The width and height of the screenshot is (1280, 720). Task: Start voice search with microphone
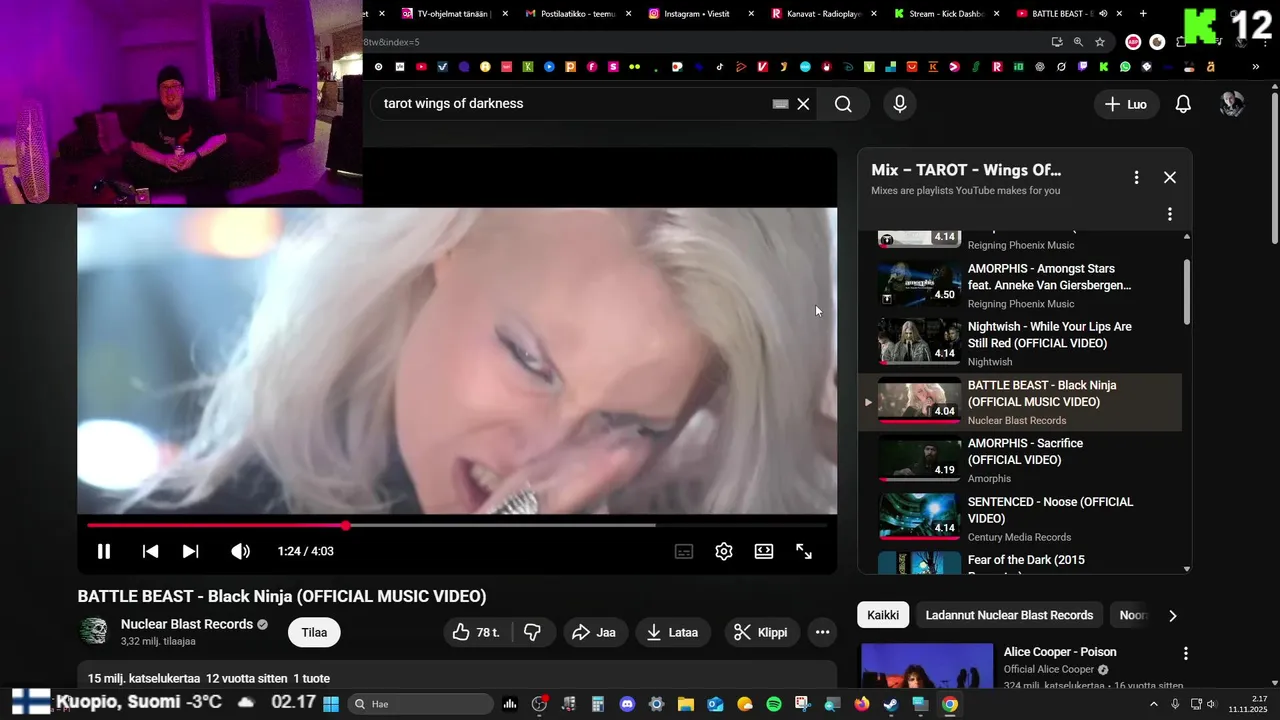900,104
